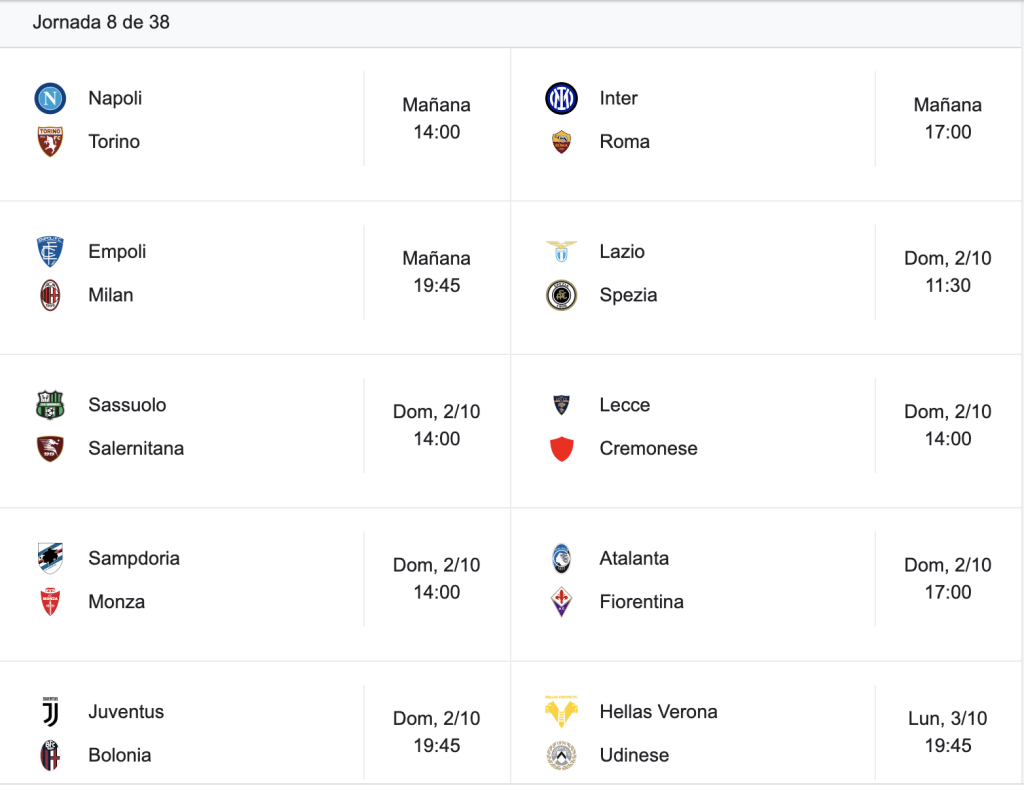Select the Salernitana team name

pyautogui.click(x=136, y=448)
